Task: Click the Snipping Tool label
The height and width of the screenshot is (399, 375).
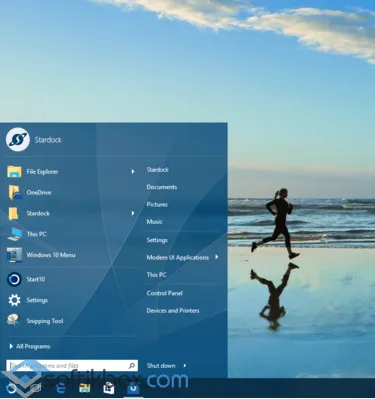Action: [x=45, y=321]
